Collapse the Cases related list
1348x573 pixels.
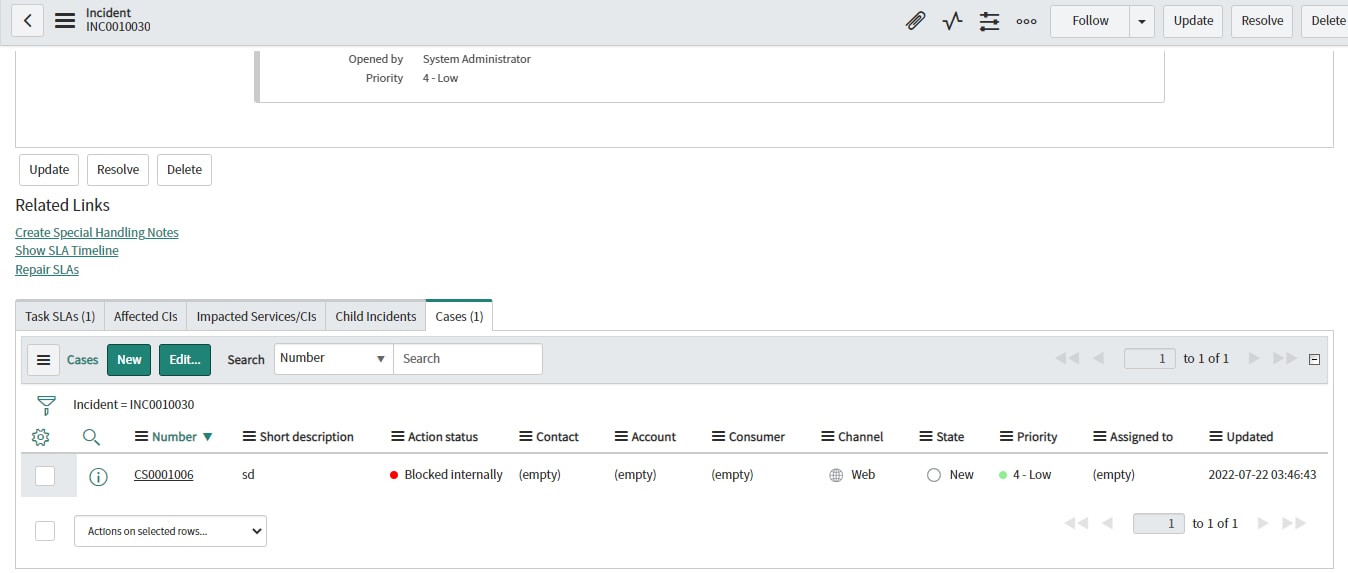point(1315,359)
